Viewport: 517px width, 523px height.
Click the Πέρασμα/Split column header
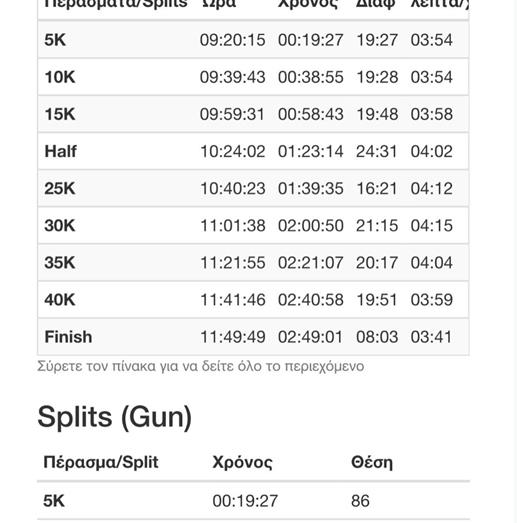101,462
